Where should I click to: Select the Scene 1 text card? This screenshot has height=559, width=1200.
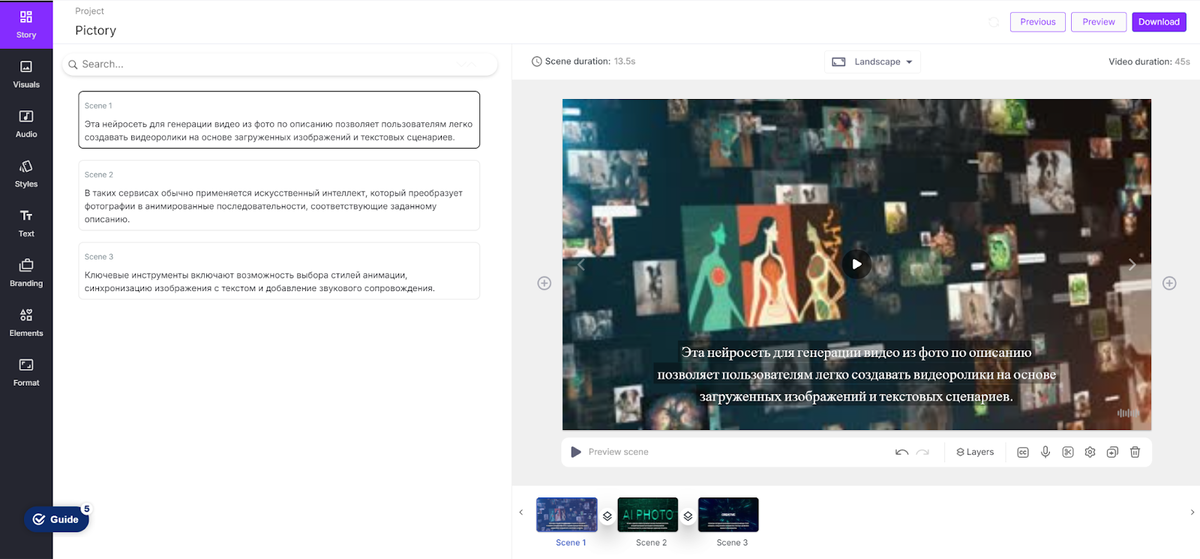click(x=279, y=120)
